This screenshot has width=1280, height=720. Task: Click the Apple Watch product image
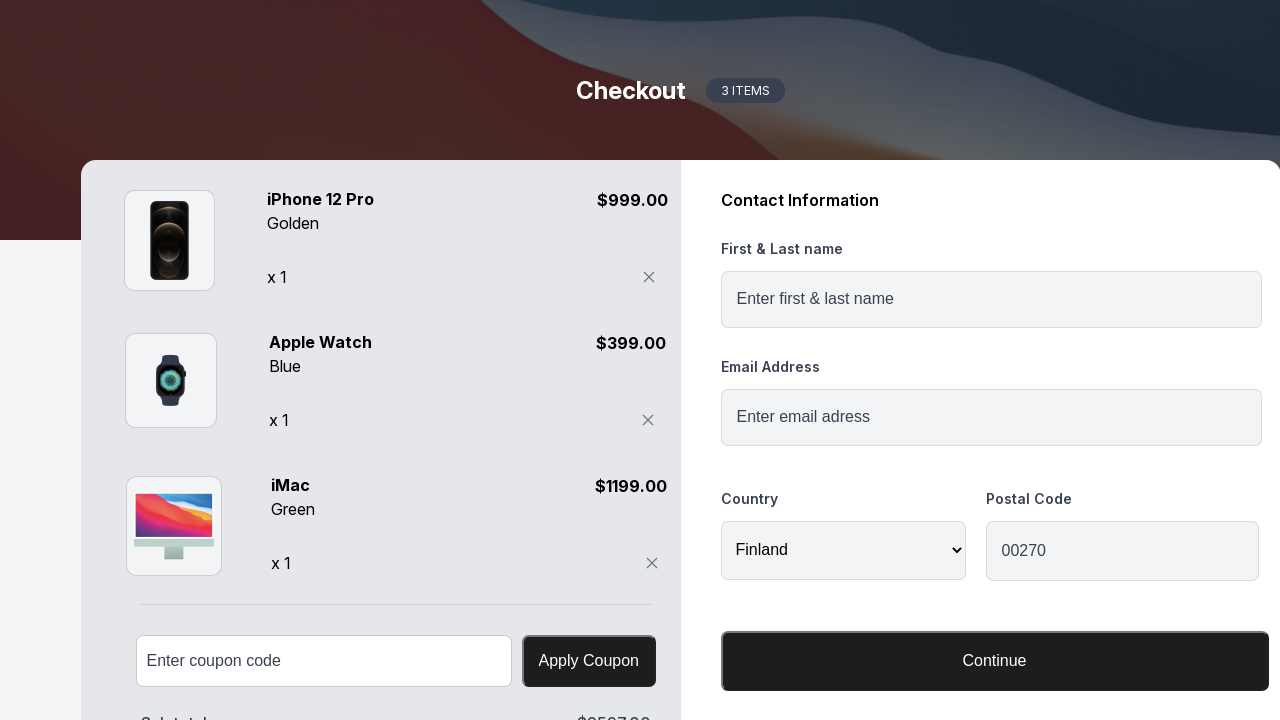click(x=170, y=380)
